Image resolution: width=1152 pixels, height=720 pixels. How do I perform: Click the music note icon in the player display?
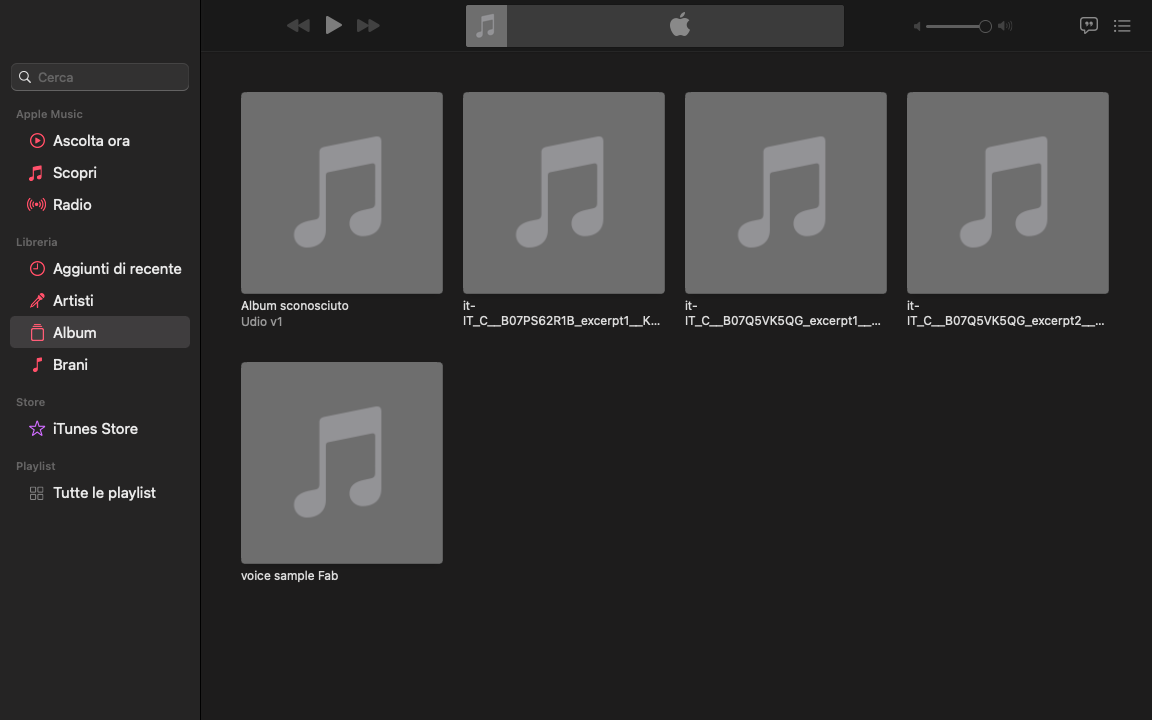[486, 25]
